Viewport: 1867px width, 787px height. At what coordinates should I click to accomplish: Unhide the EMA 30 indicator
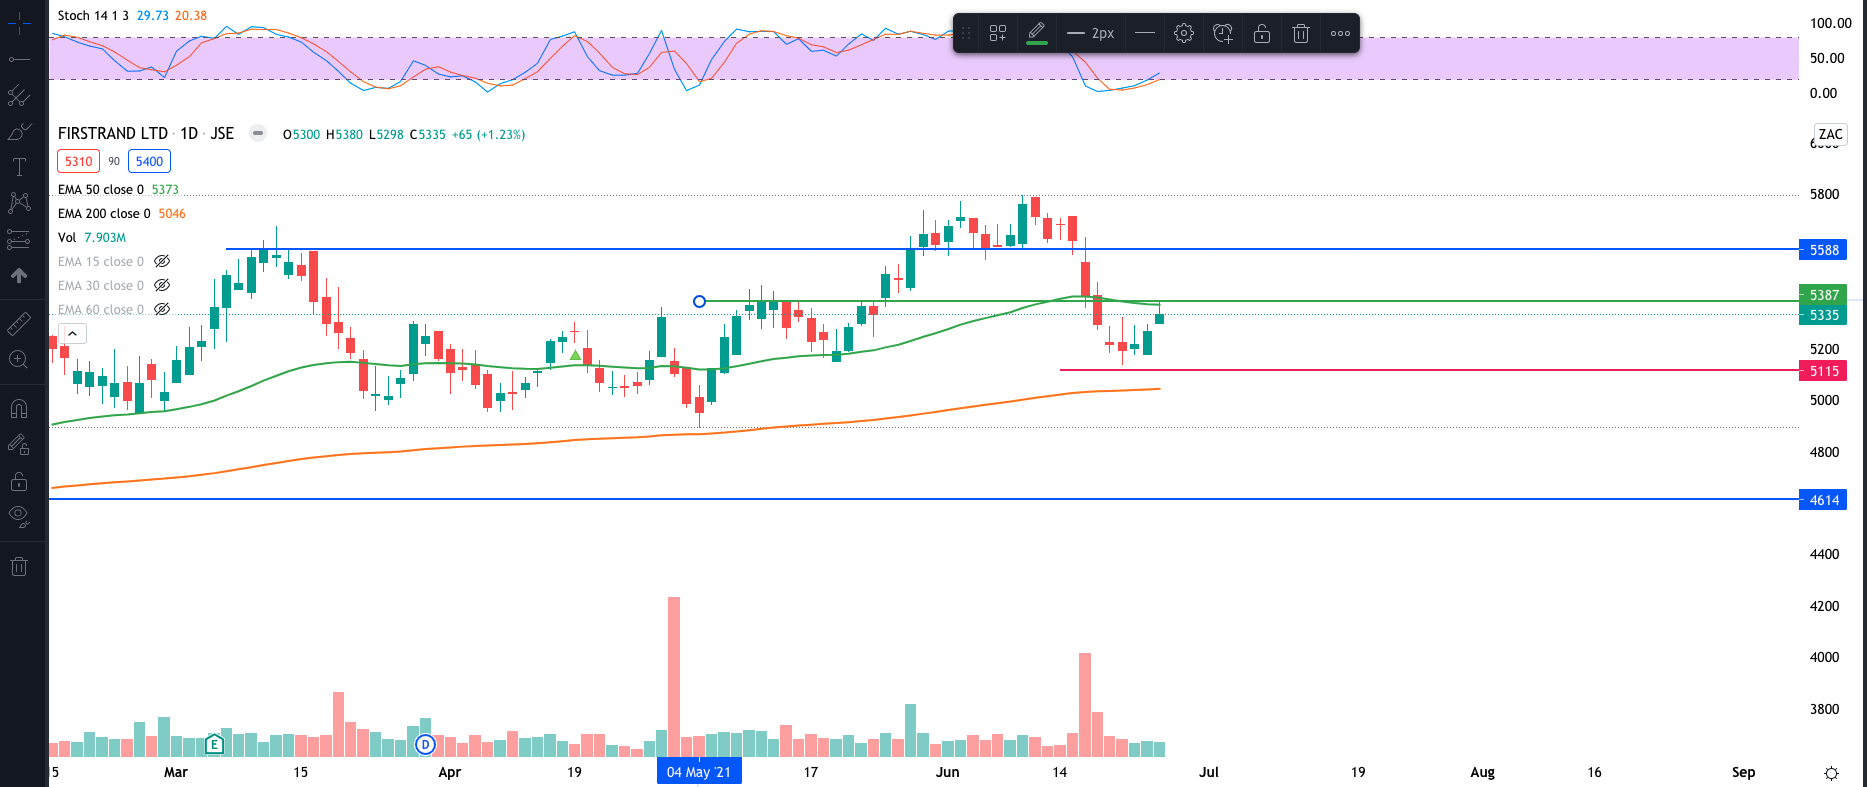162,286
